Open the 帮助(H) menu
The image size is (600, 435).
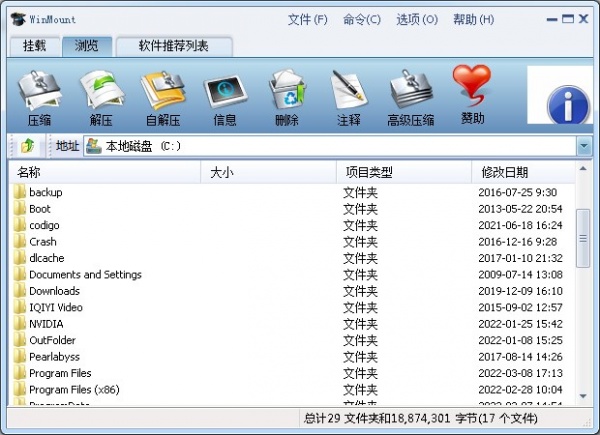(471, 19)
